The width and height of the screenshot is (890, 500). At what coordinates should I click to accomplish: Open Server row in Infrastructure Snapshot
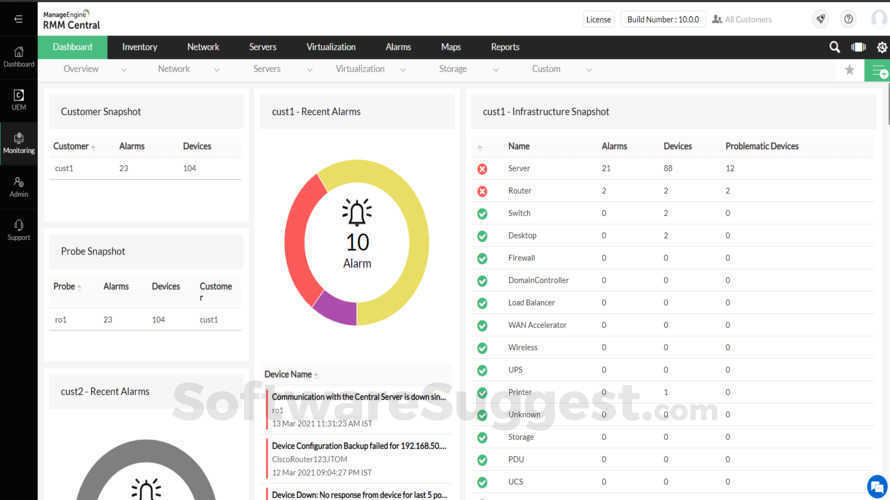coord(673,169)
